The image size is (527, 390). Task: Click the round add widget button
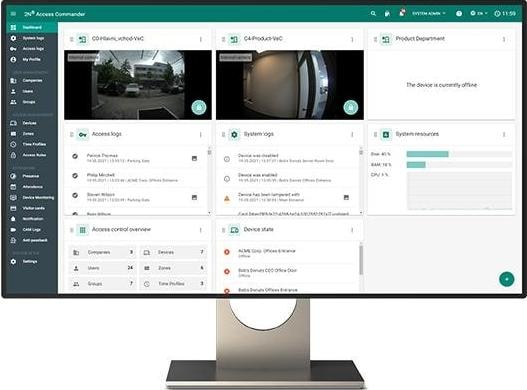pos(506,279)
